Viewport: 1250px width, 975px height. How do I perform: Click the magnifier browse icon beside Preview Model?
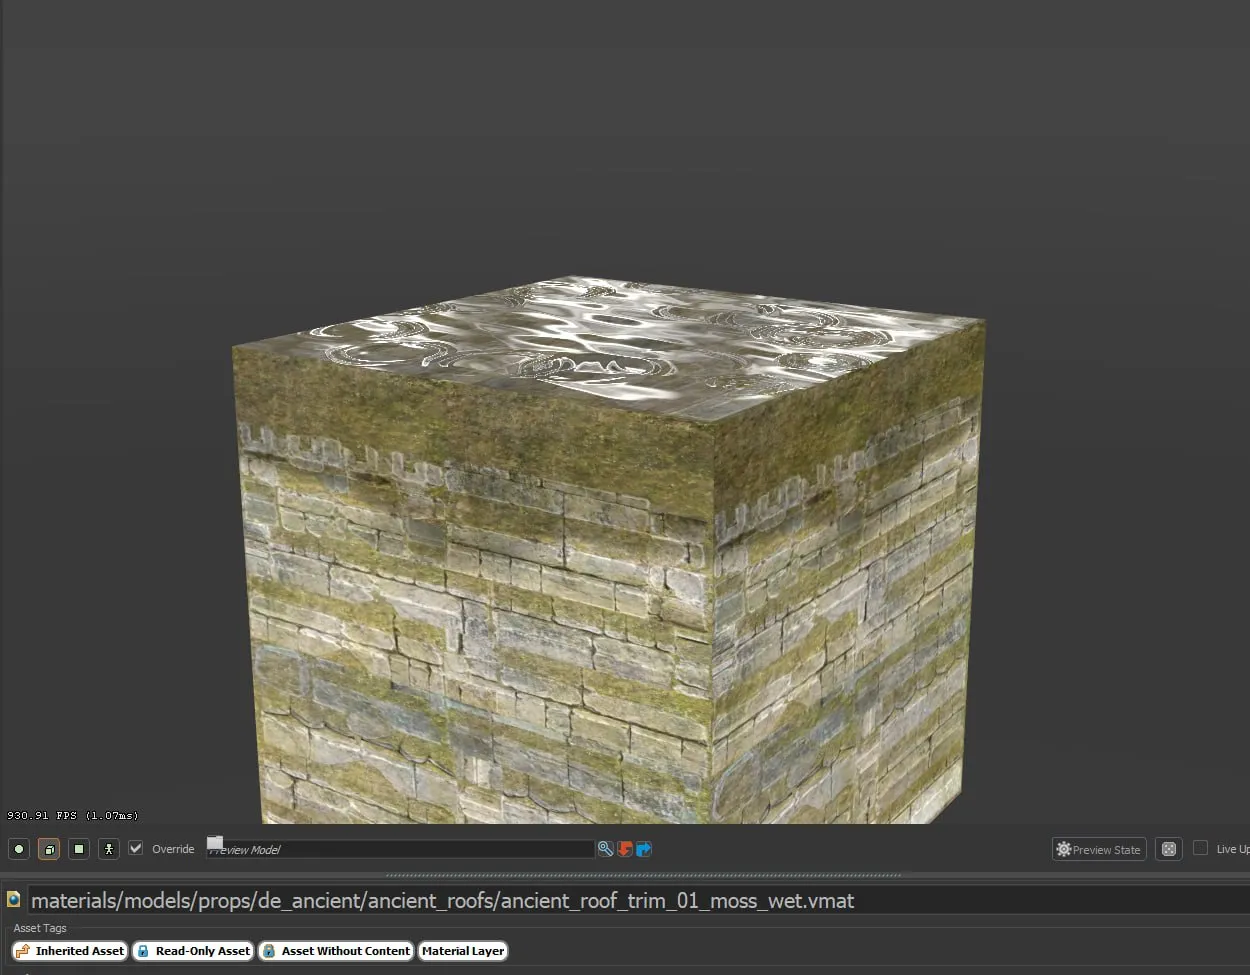605,849
